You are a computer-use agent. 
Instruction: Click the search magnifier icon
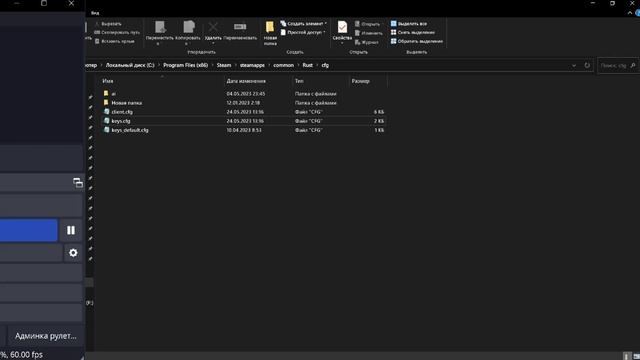click(633, 65)
